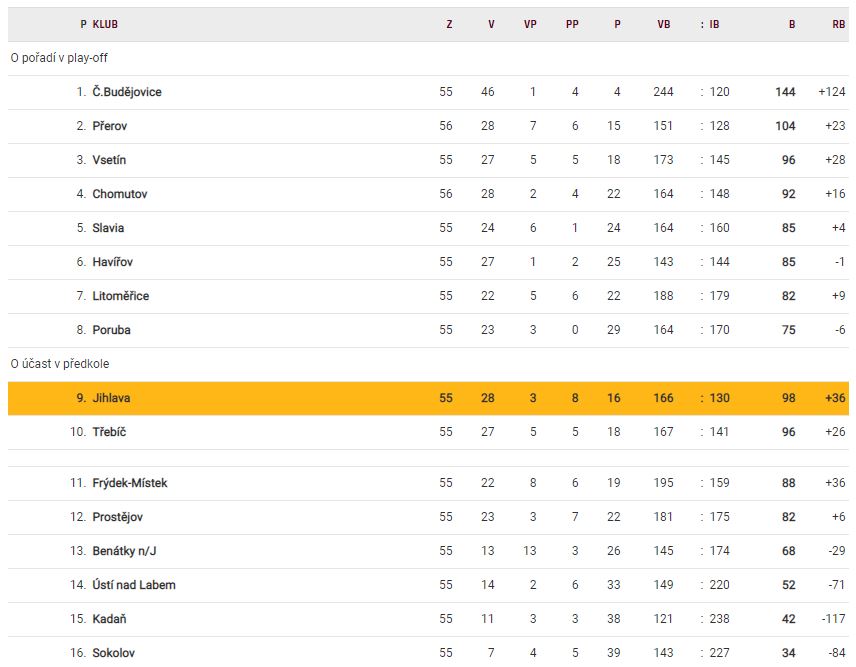The image size is (856, 667).
Task: Open Ústí nad Labem team
Action: [134, 585]
